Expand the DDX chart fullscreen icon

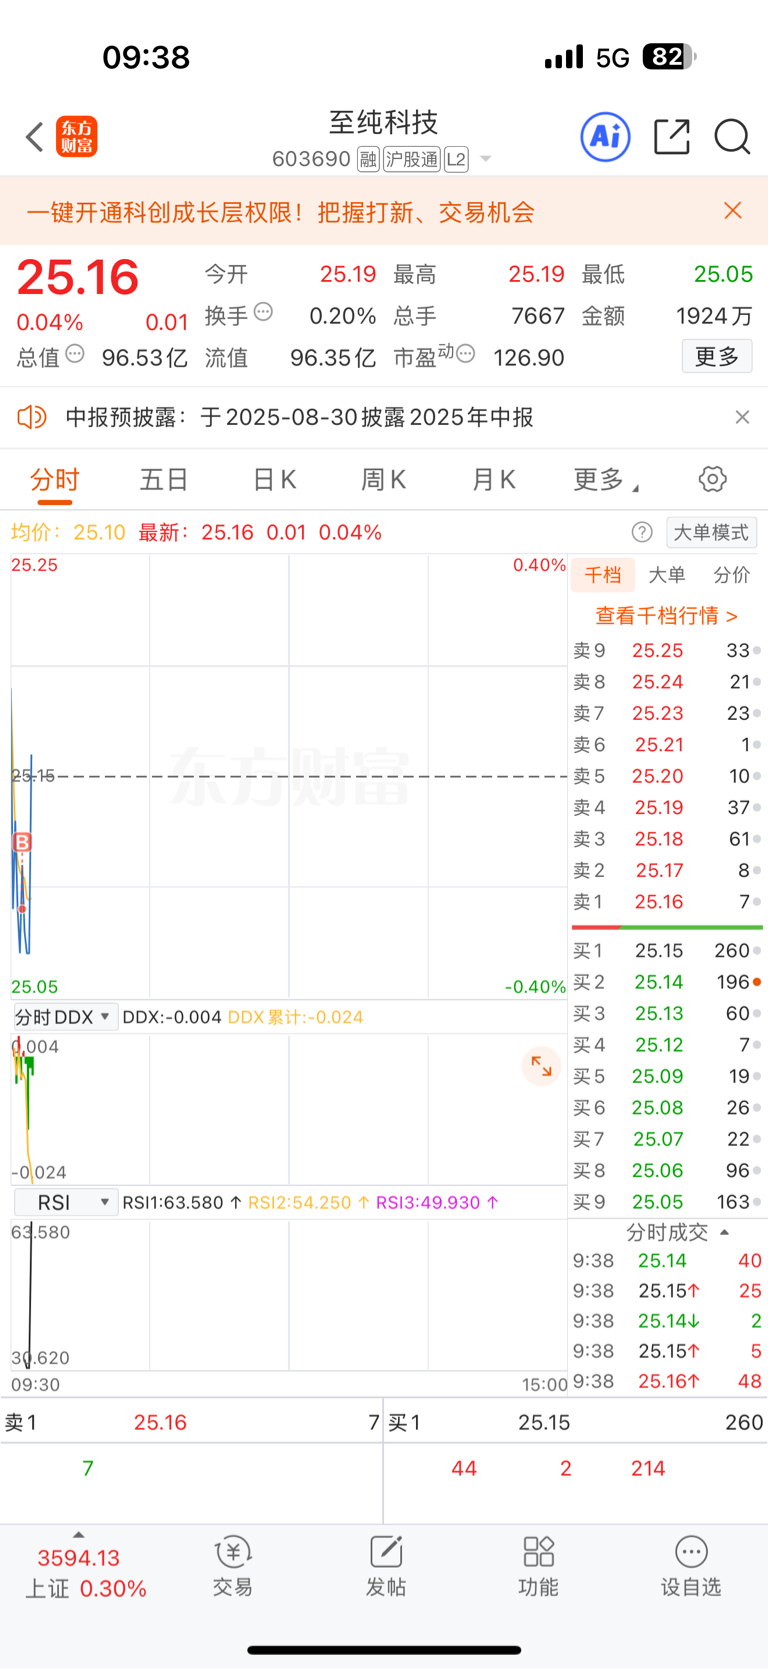pyautogui.click(x=541, y=1066)
